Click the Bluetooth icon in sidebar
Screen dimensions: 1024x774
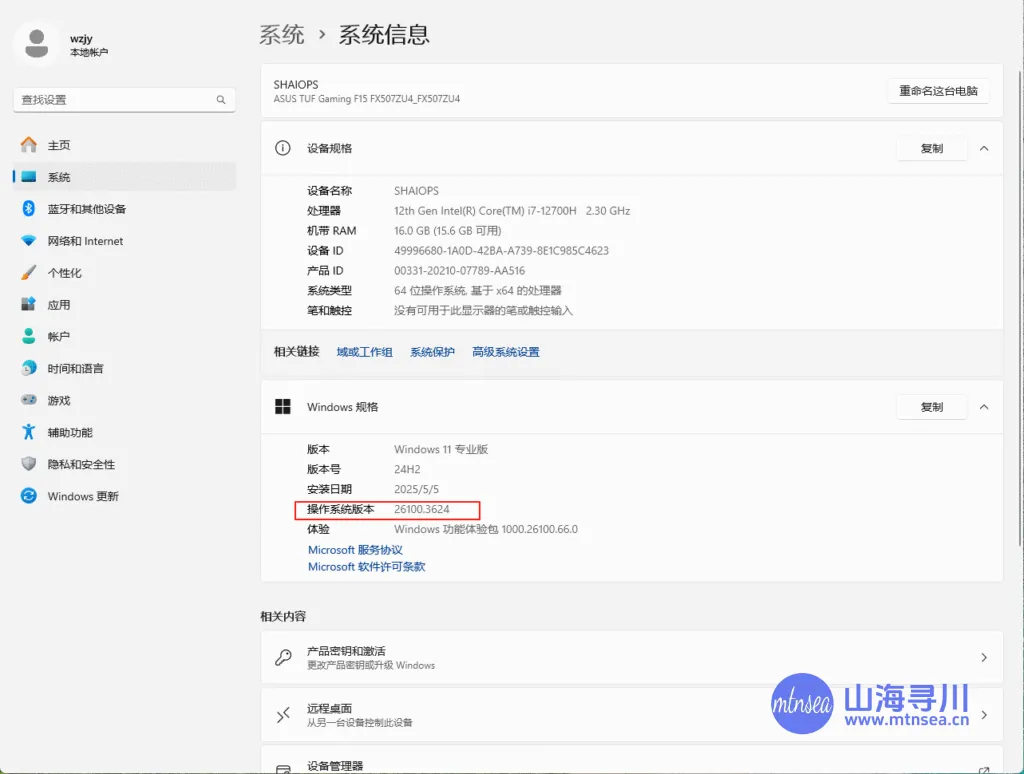coord(28,209)
